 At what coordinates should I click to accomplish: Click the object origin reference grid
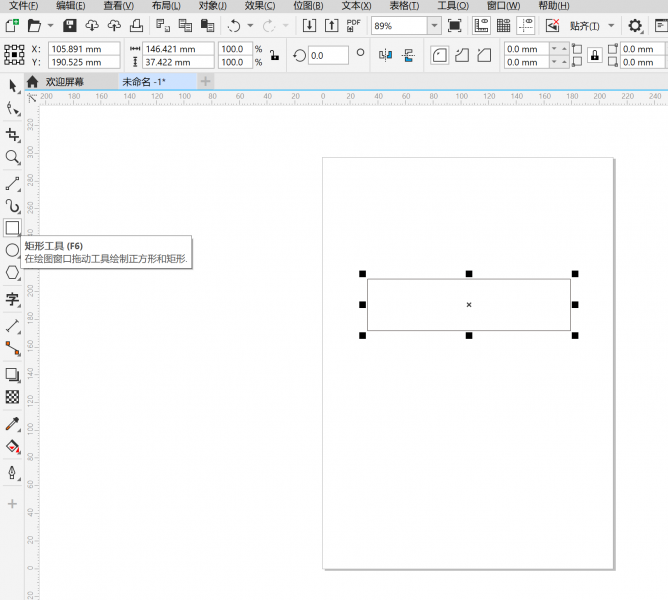[x=14, y=55]
